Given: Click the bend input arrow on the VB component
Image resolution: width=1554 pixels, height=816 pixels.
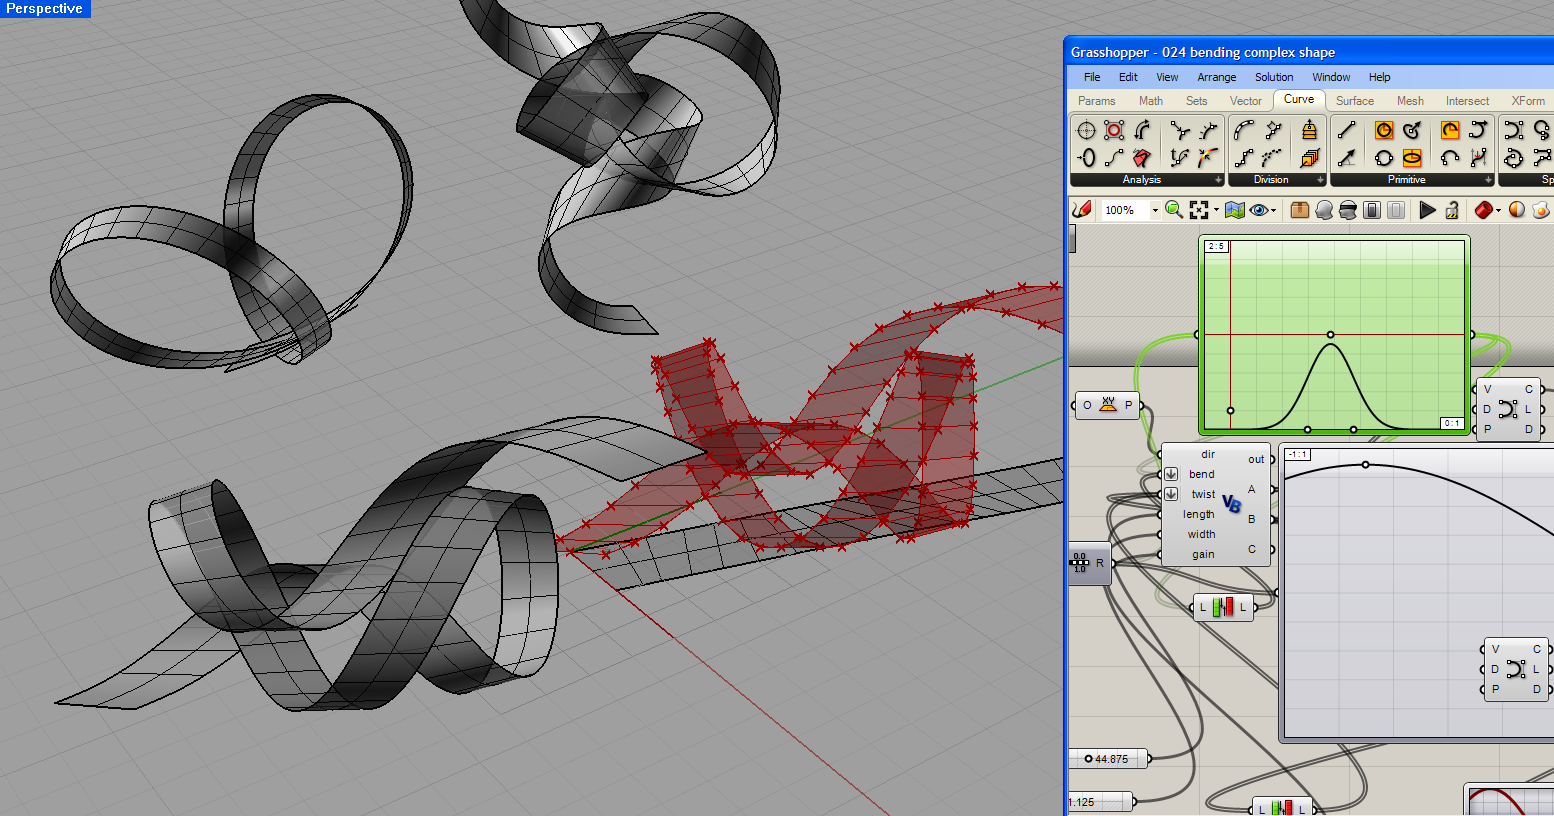Looking at the screenshot, I should pyautogui.click(x=1172, y=474).
